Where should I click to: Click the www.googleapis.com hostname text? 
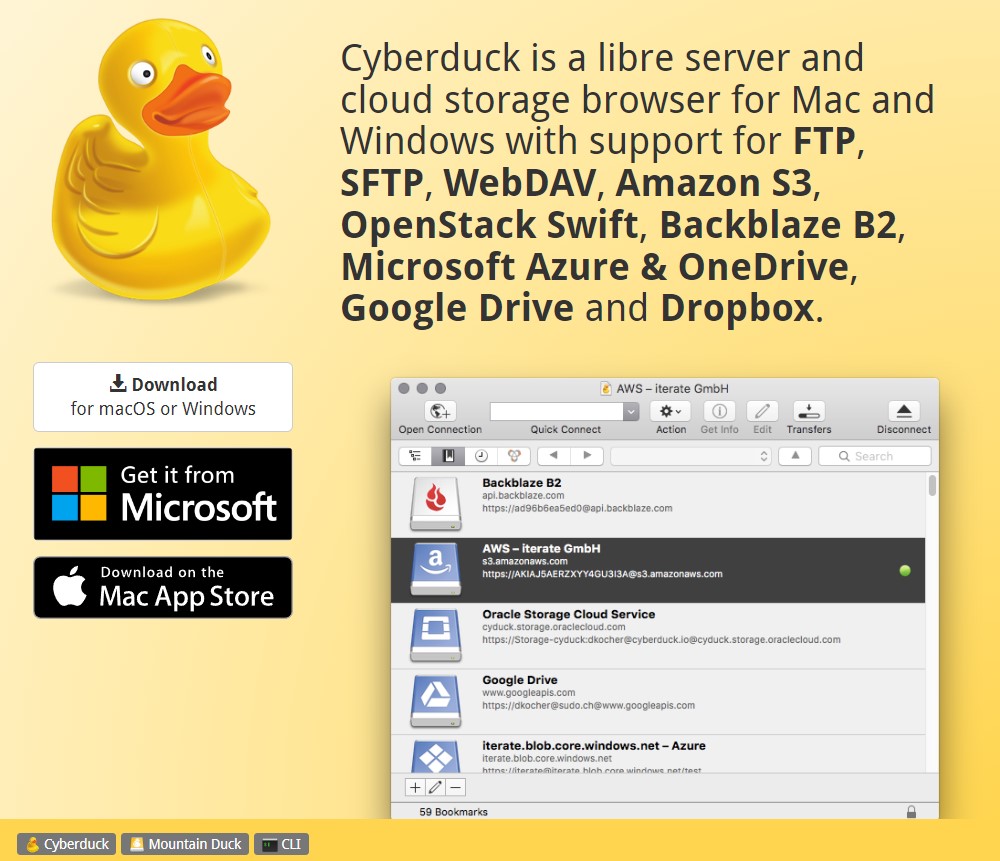(x=529, y=693)
